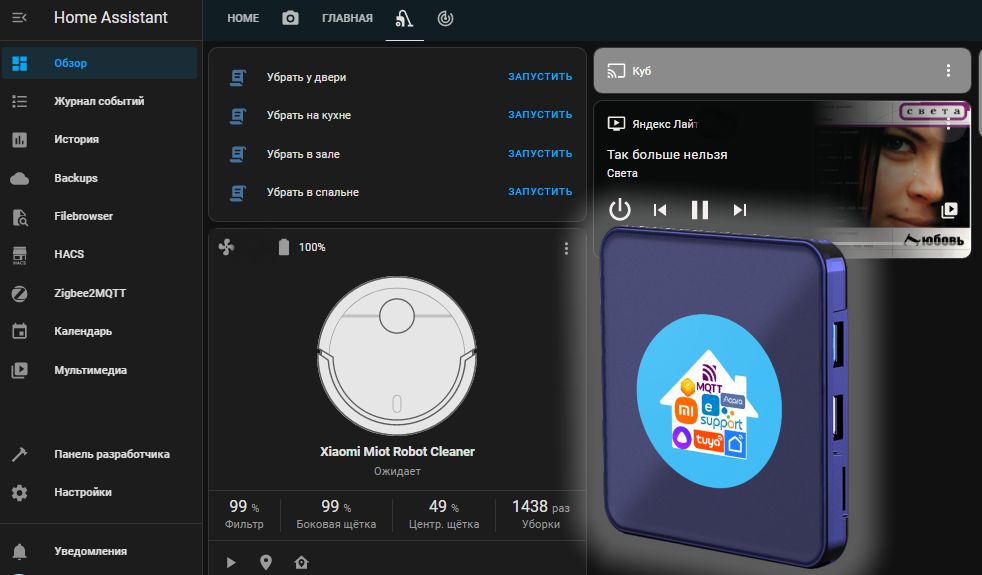Click the gear icon for Настройки
Screen dimensions: 982x575
coord(19,492)
